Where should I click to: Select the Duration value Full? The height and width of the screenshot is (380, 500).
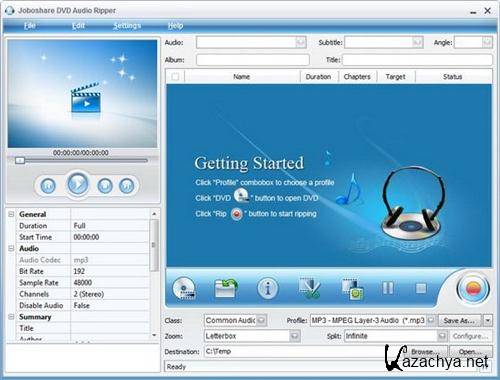(110, 226)
